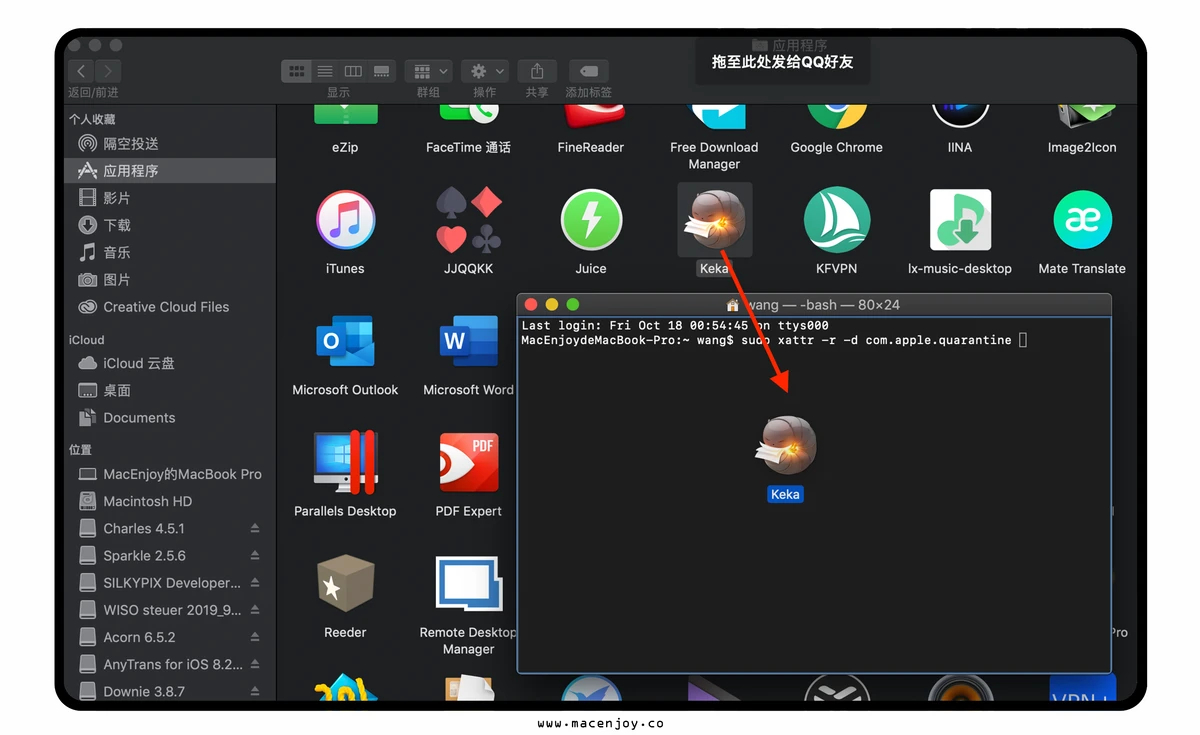Select 图片 in sidebar
This screenshot has height=735, width=1200.
click(x=171, y=280)
